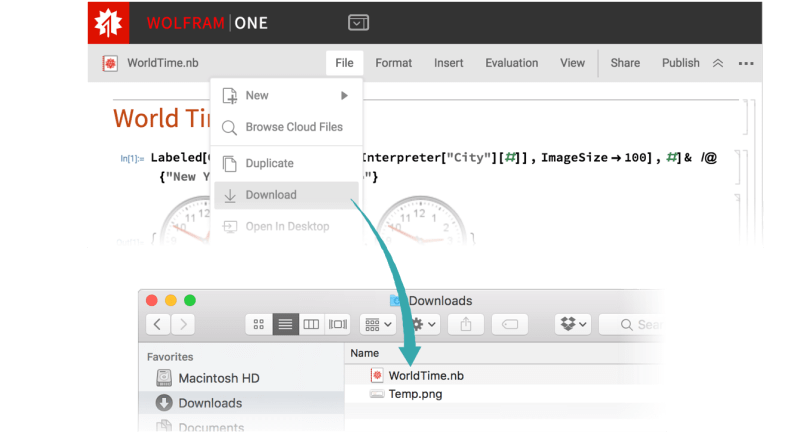
Task: Click the WorldTime.nb notebook title
Action: 163,63
